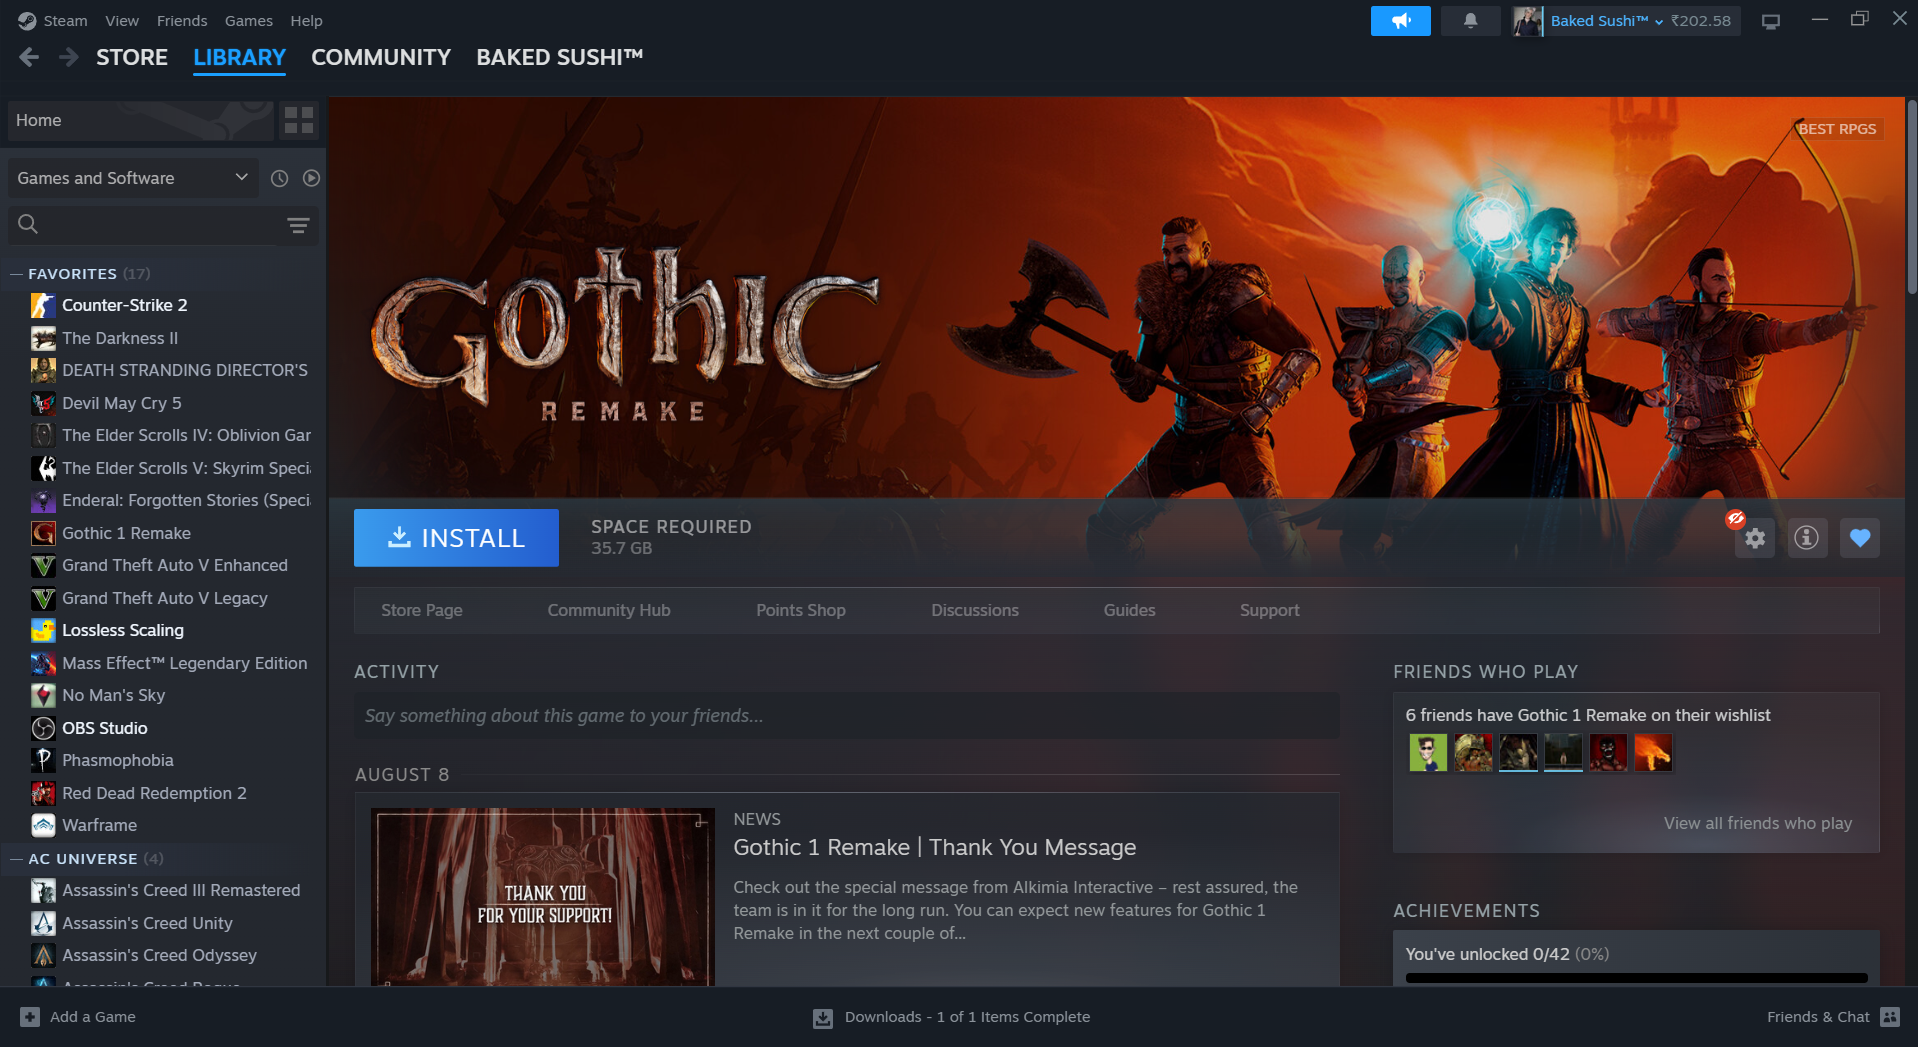Select OBS Studio icon in favorites
This screenshot has width=1918, height=1047.
(43, 728)
